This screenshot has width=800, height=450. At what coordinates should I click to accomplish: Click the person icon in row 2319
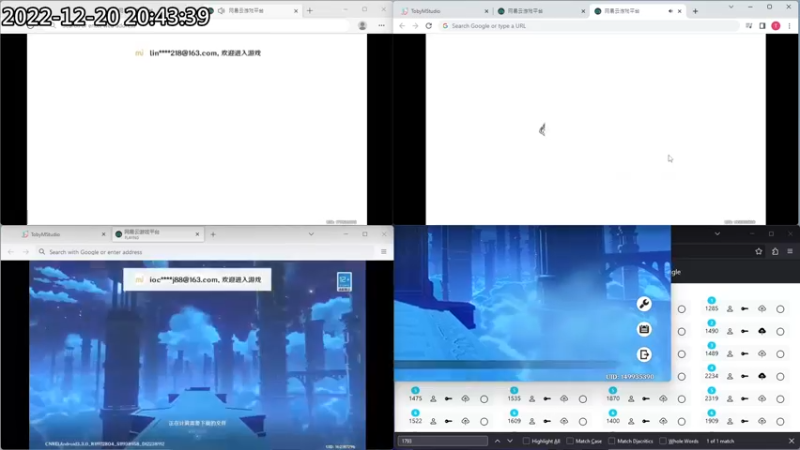click(730, 398)
